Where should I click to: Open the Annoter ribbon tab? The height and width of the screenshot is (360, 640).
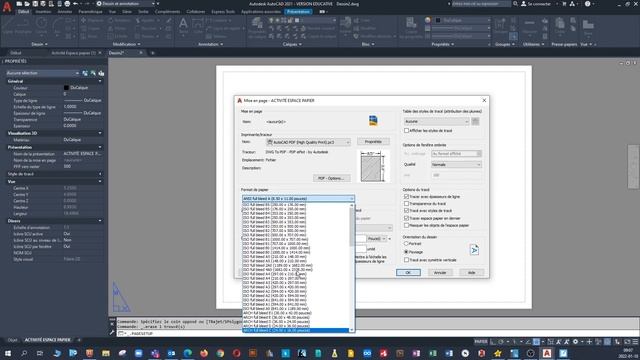pyautogui.click(x=64, y=12)
